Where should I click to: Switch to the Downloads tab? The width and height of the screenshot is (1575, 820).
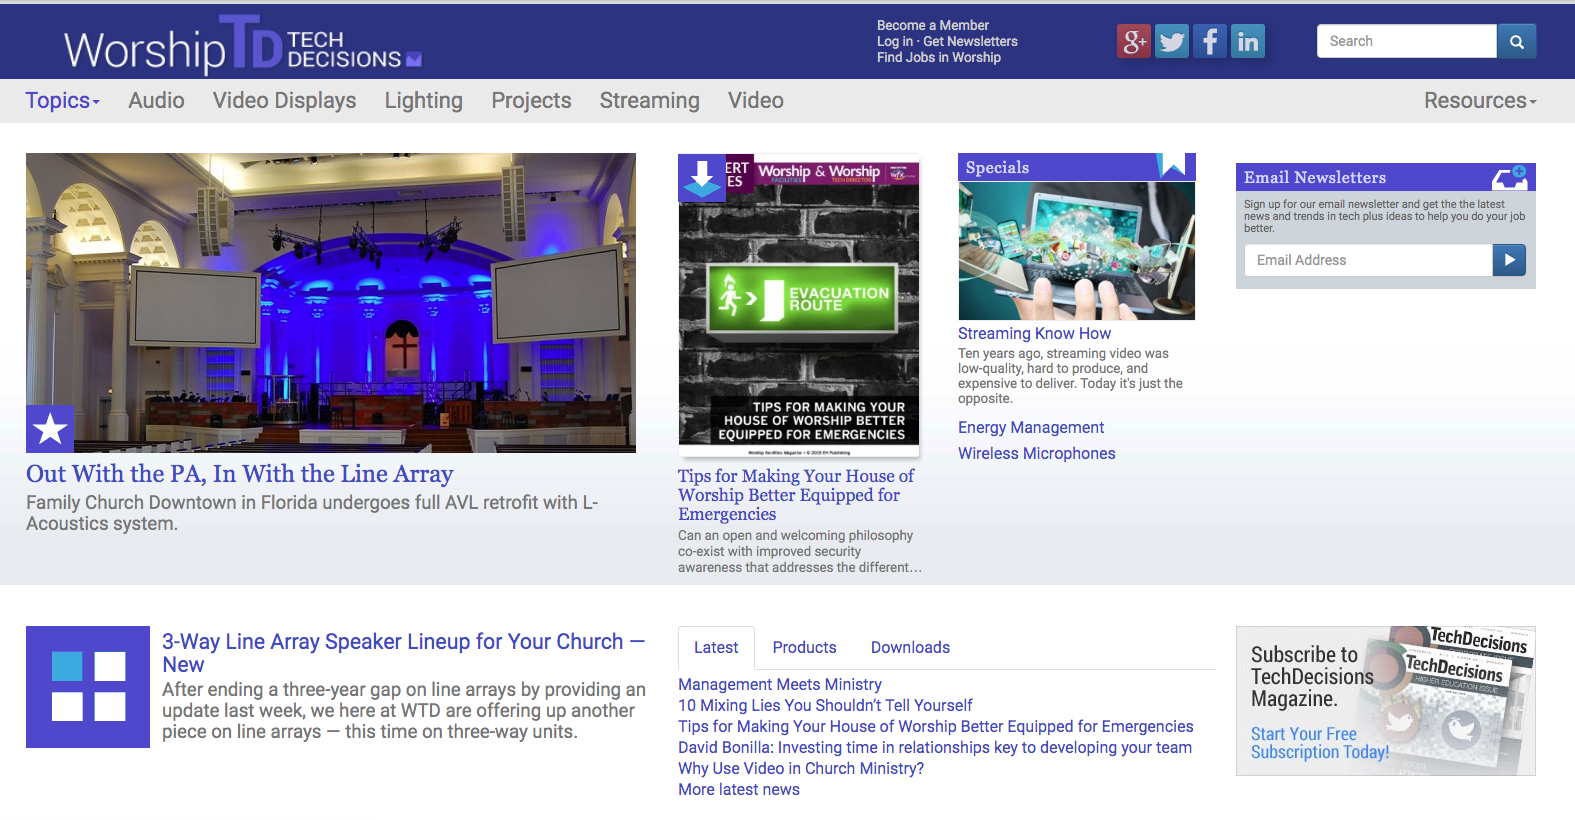tap(910, 648)
